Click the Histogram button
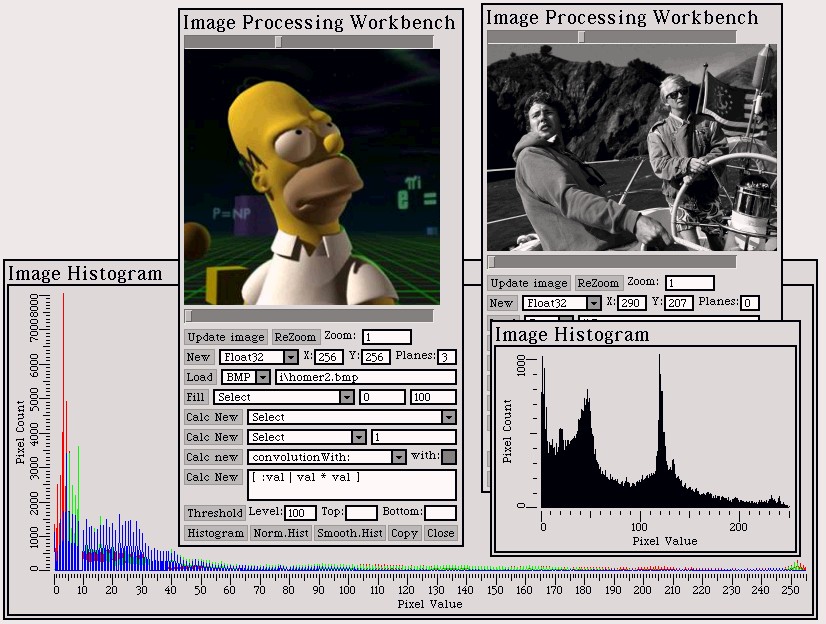826x624 pixels. coord(215,533)
